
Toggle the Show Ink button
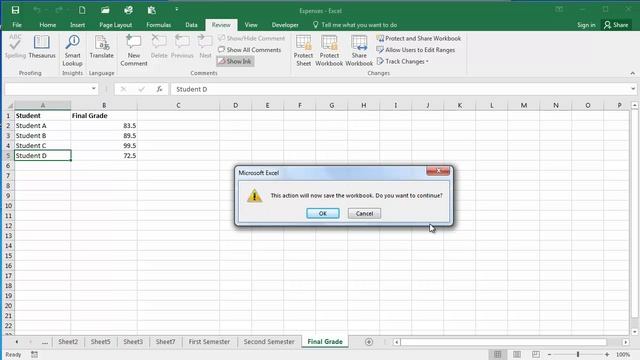coord(235,61)
